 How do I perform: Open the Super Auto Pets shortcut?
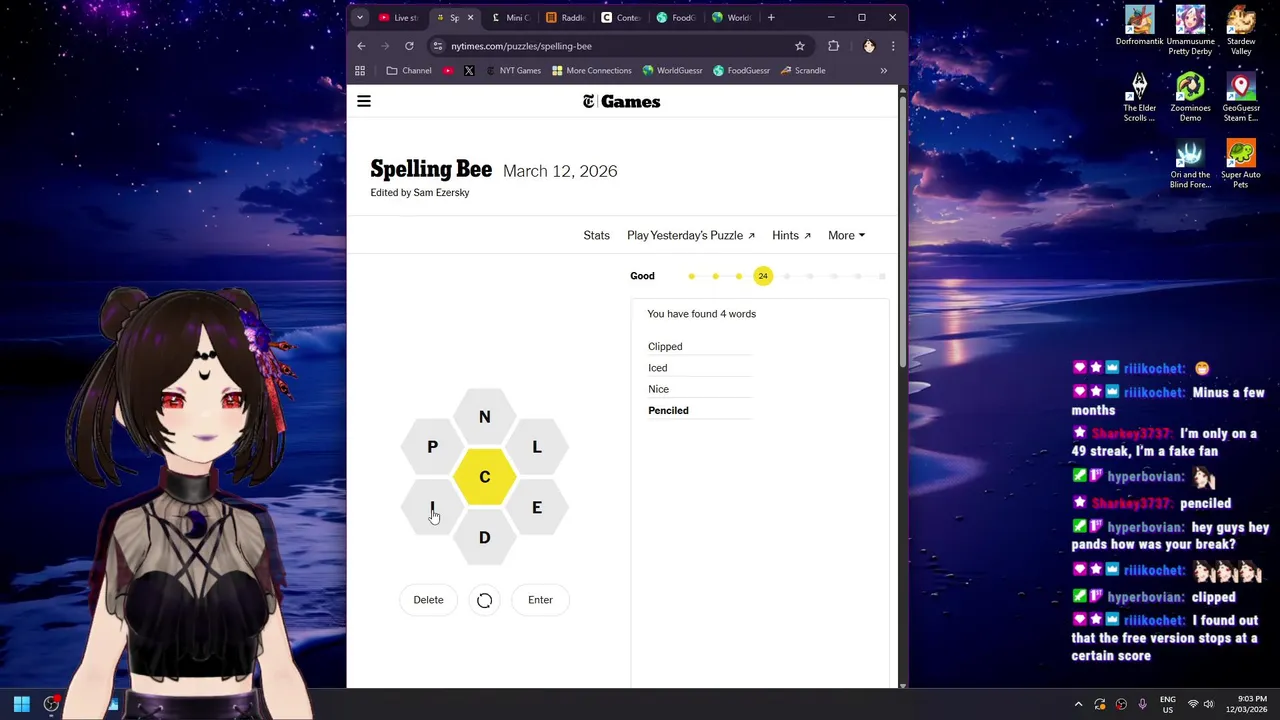pos(1241,164)
